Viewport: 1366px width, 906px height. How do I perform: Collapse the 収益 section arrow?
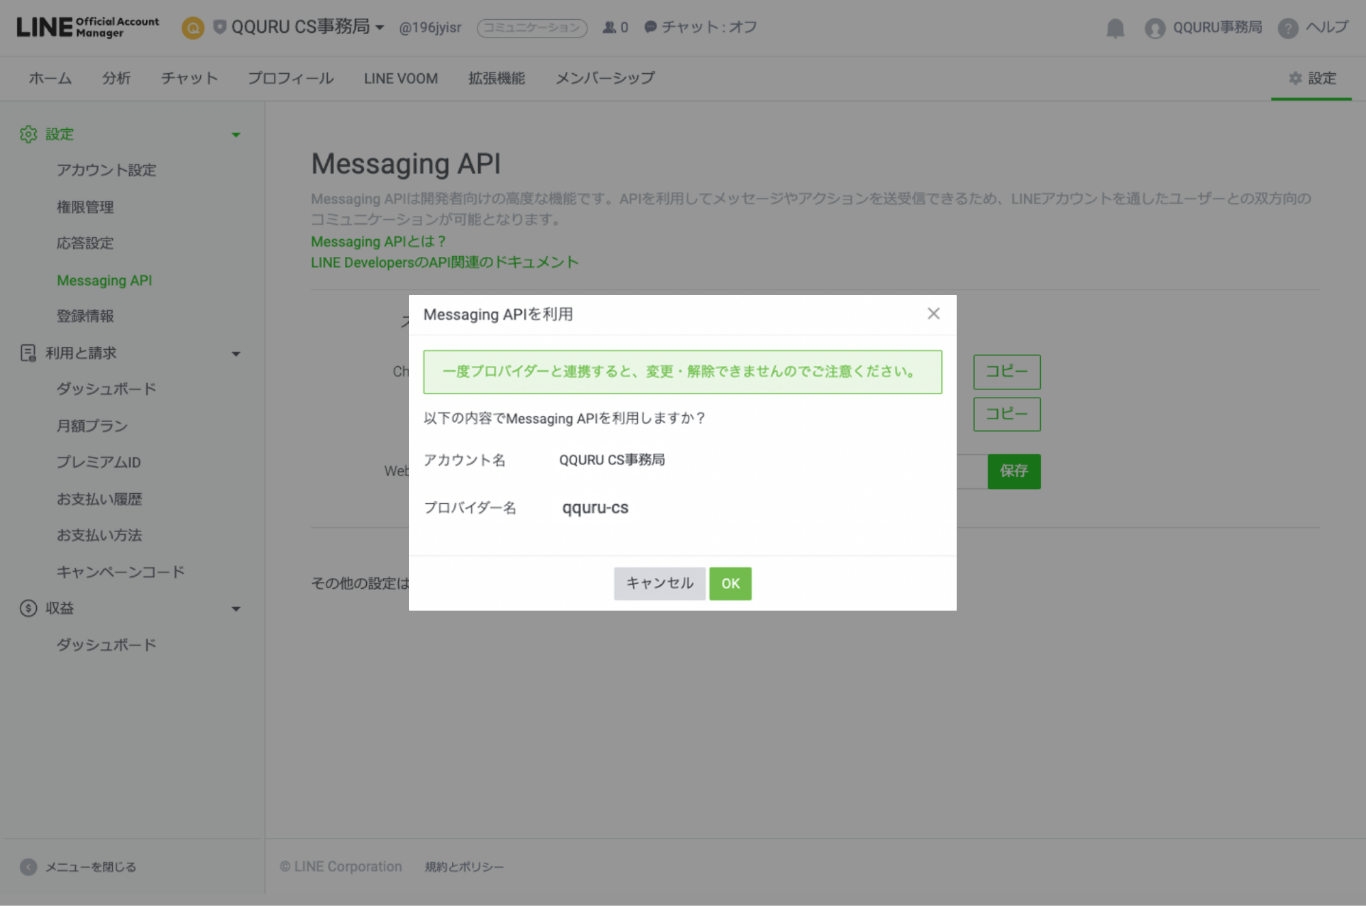236,609
